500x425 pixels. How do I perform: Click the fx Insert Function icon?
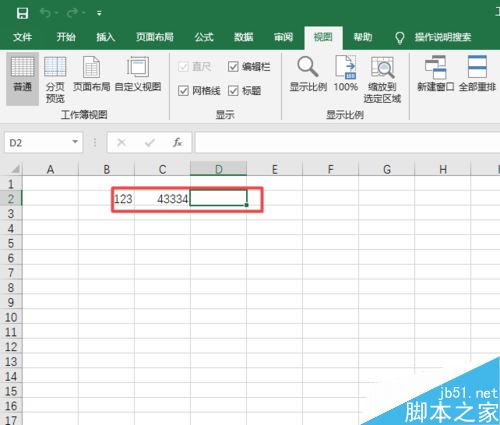coord(177,143)
